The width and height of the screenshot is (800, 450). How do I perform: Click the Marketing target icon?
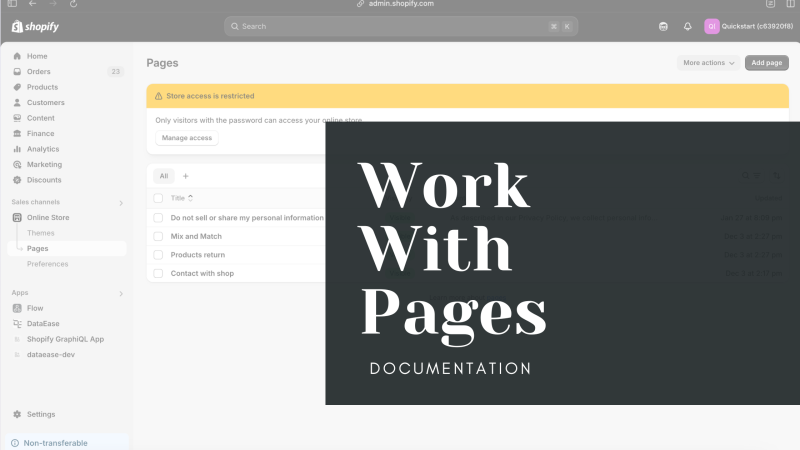17,164
